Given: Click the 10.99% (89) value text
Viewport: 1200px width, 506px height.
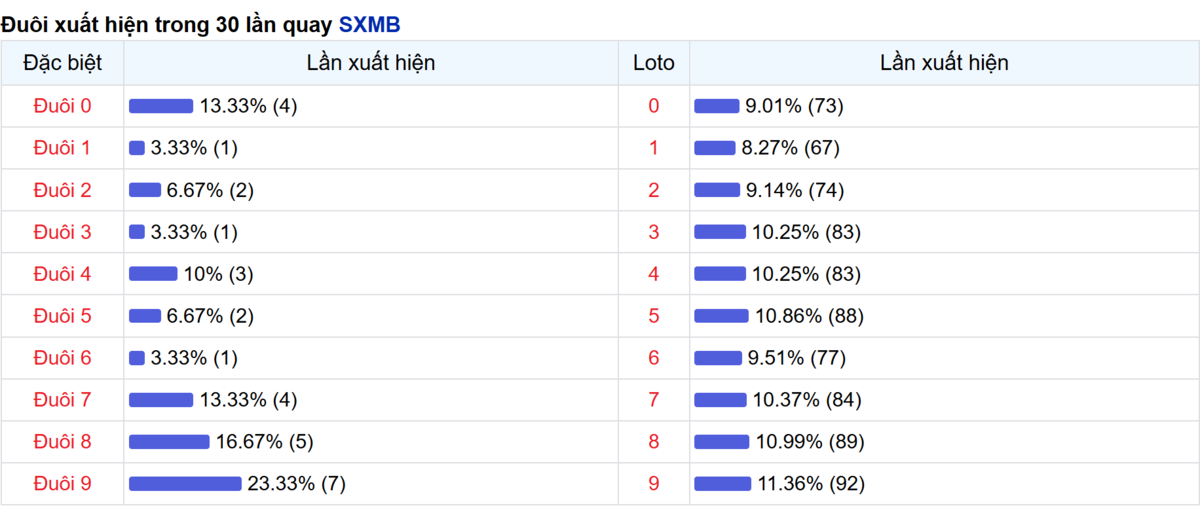Looking at the screenshot, I should tap(810, 442).
